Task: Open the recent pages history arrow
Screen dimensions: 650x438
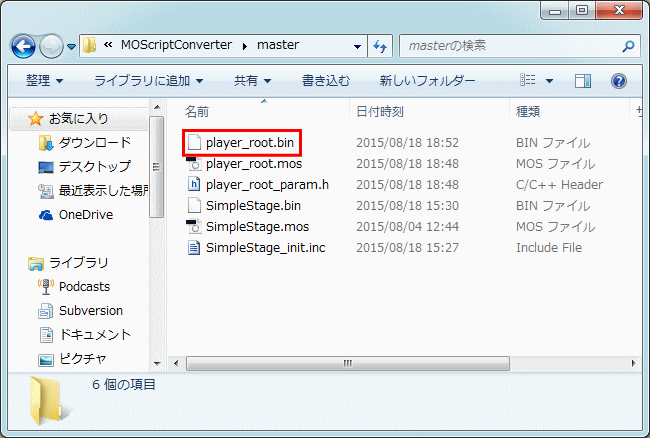Action: [71, 47]
